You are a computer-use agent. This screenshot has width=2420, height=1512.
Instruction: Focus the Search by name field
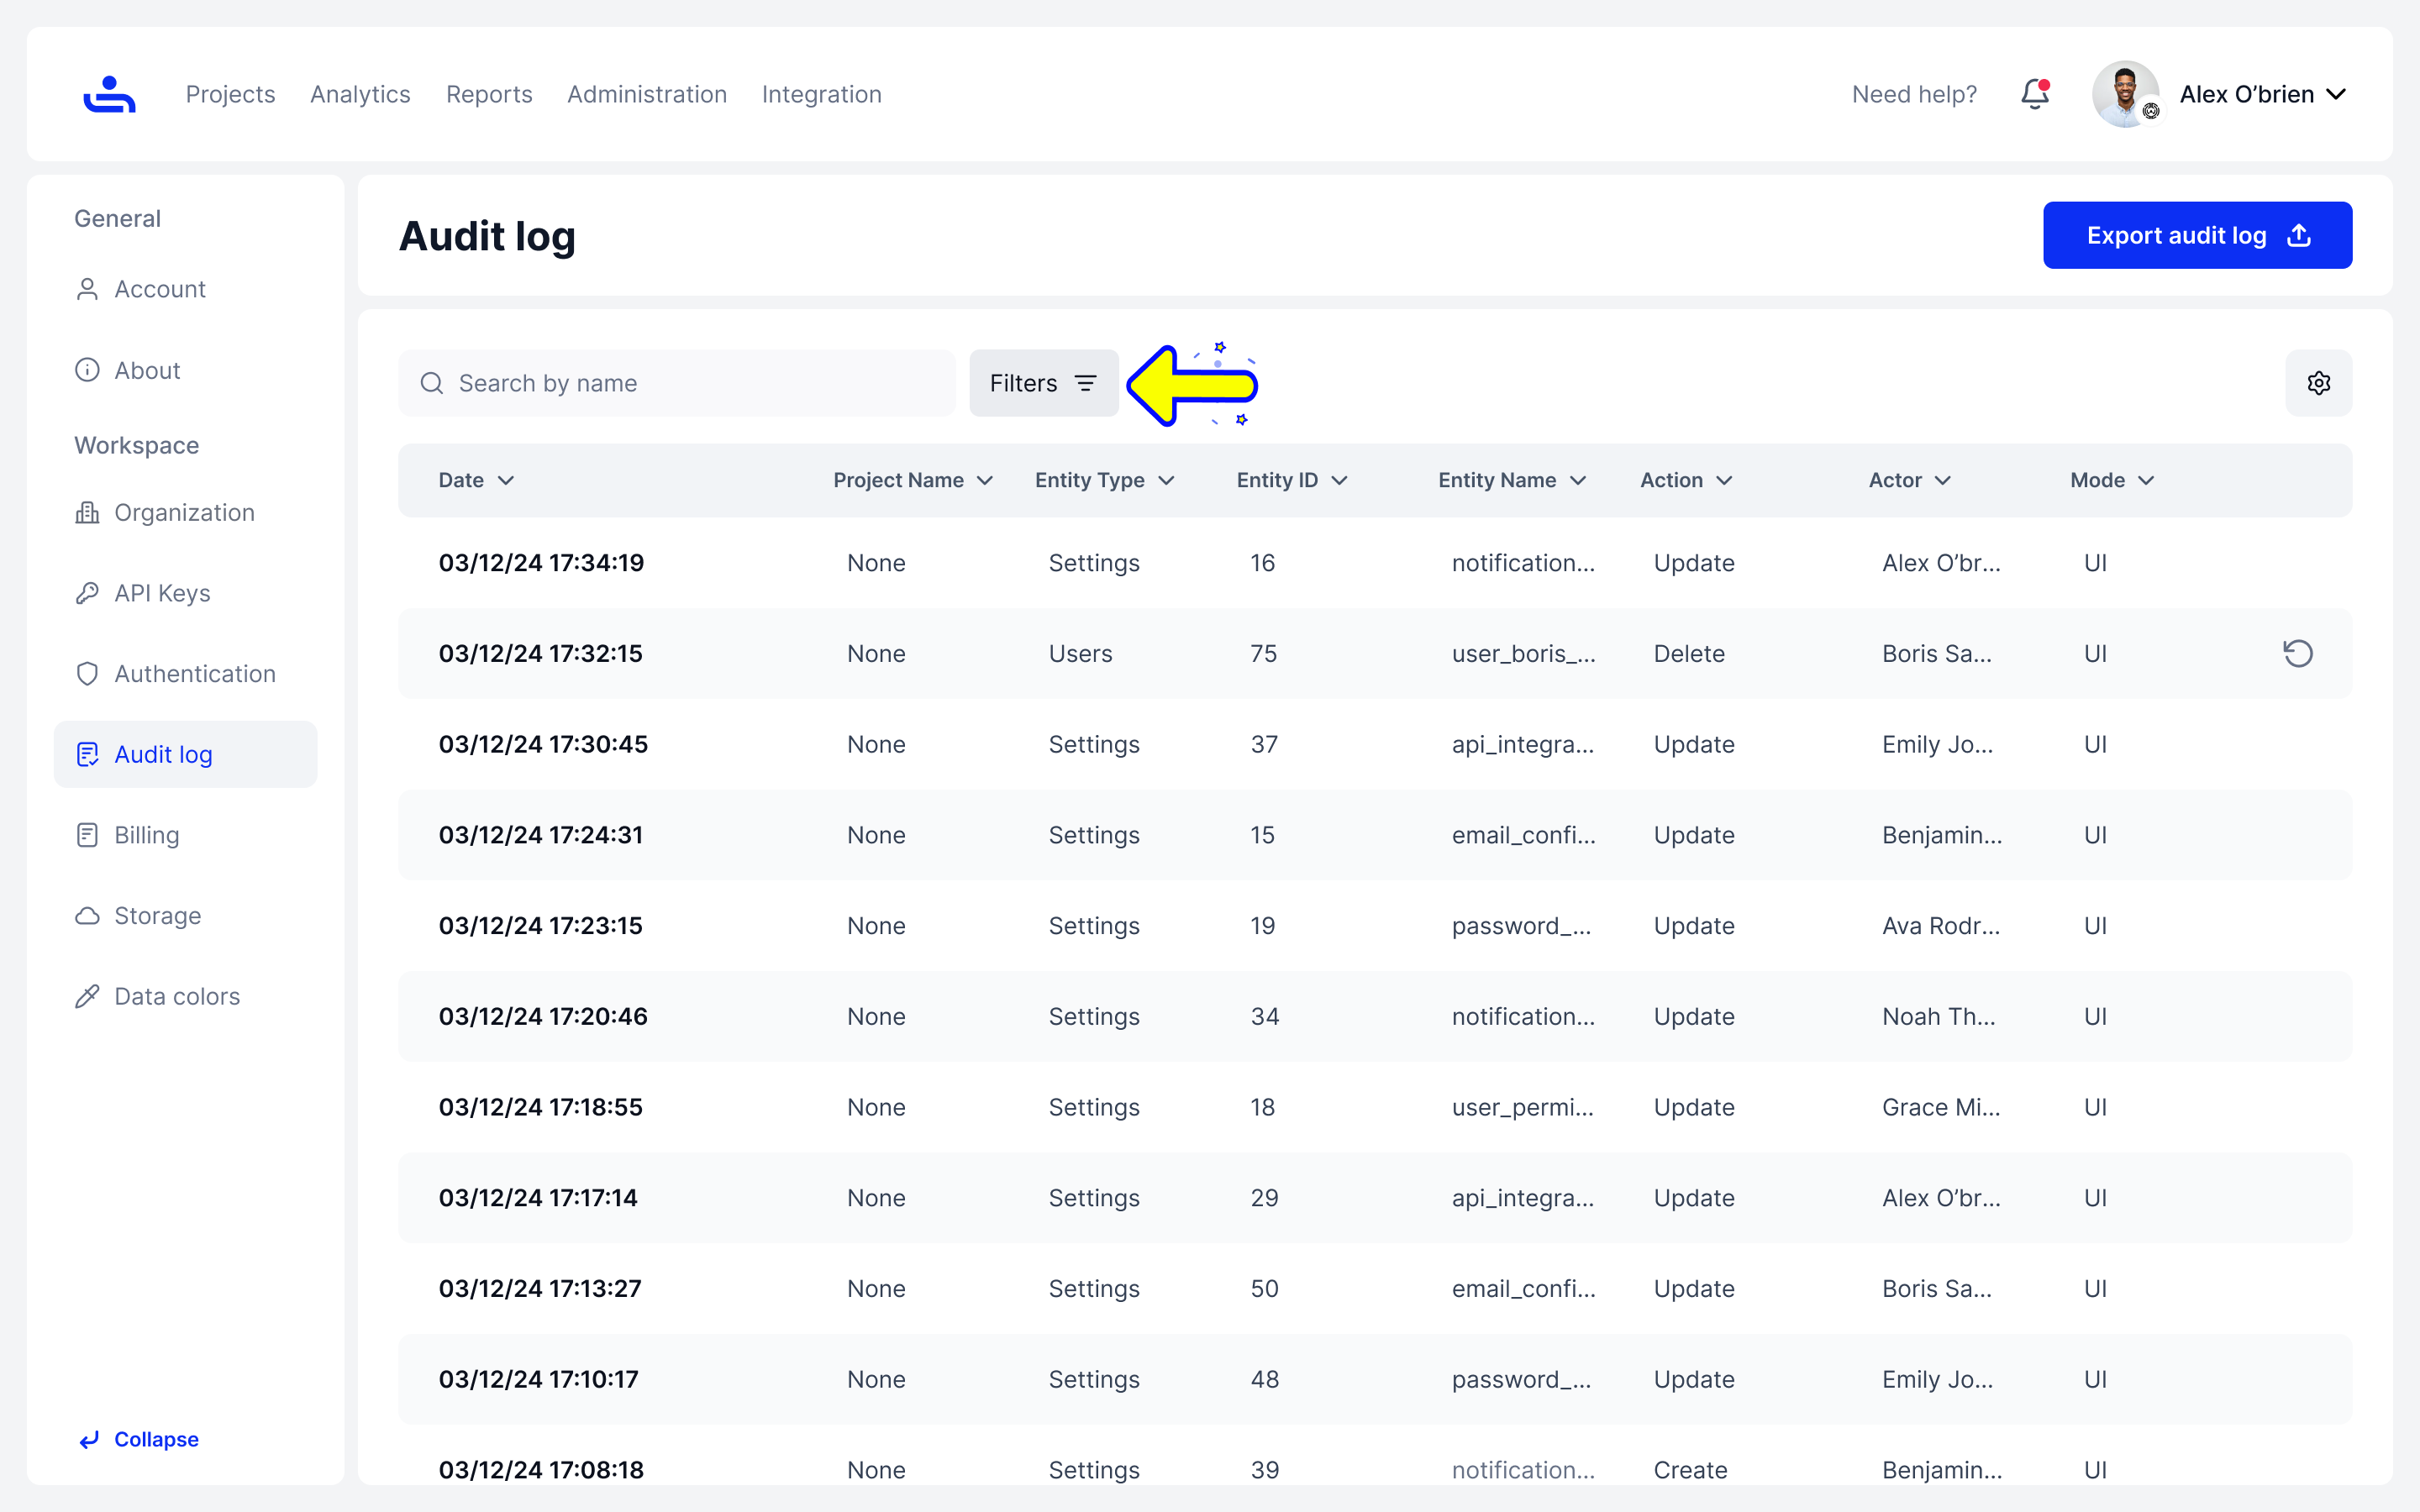coord(690,383)
